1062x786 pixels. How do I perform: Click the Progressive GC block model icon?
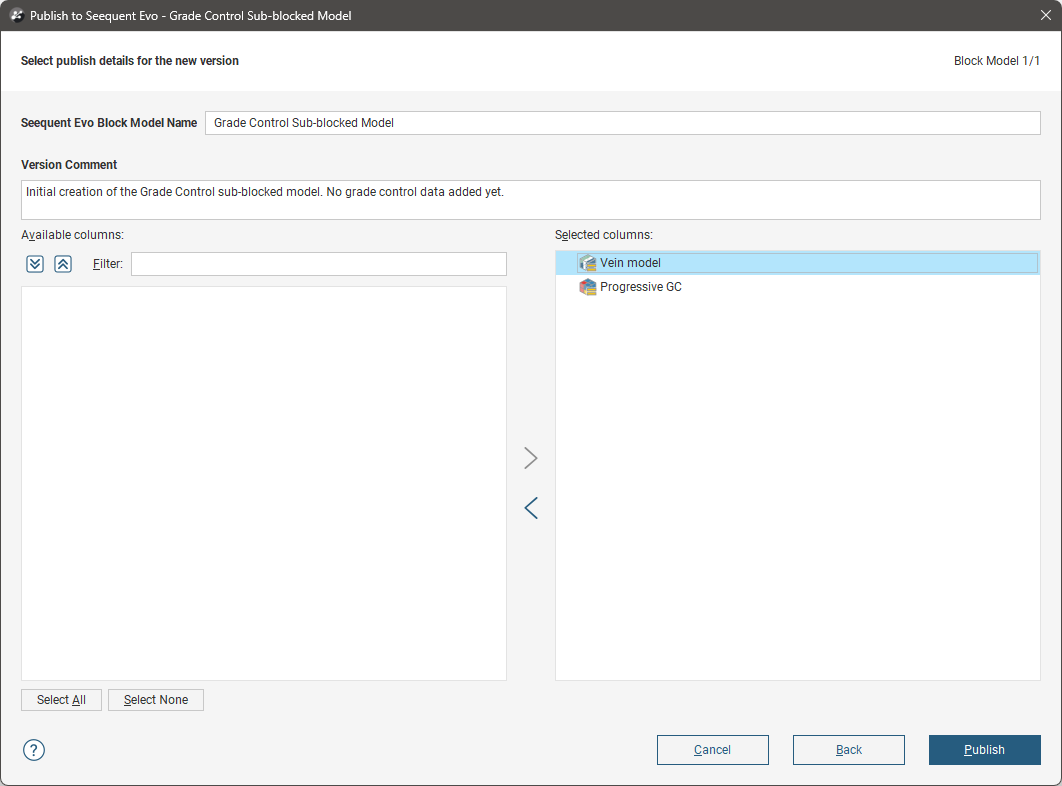tap(588, 287)
